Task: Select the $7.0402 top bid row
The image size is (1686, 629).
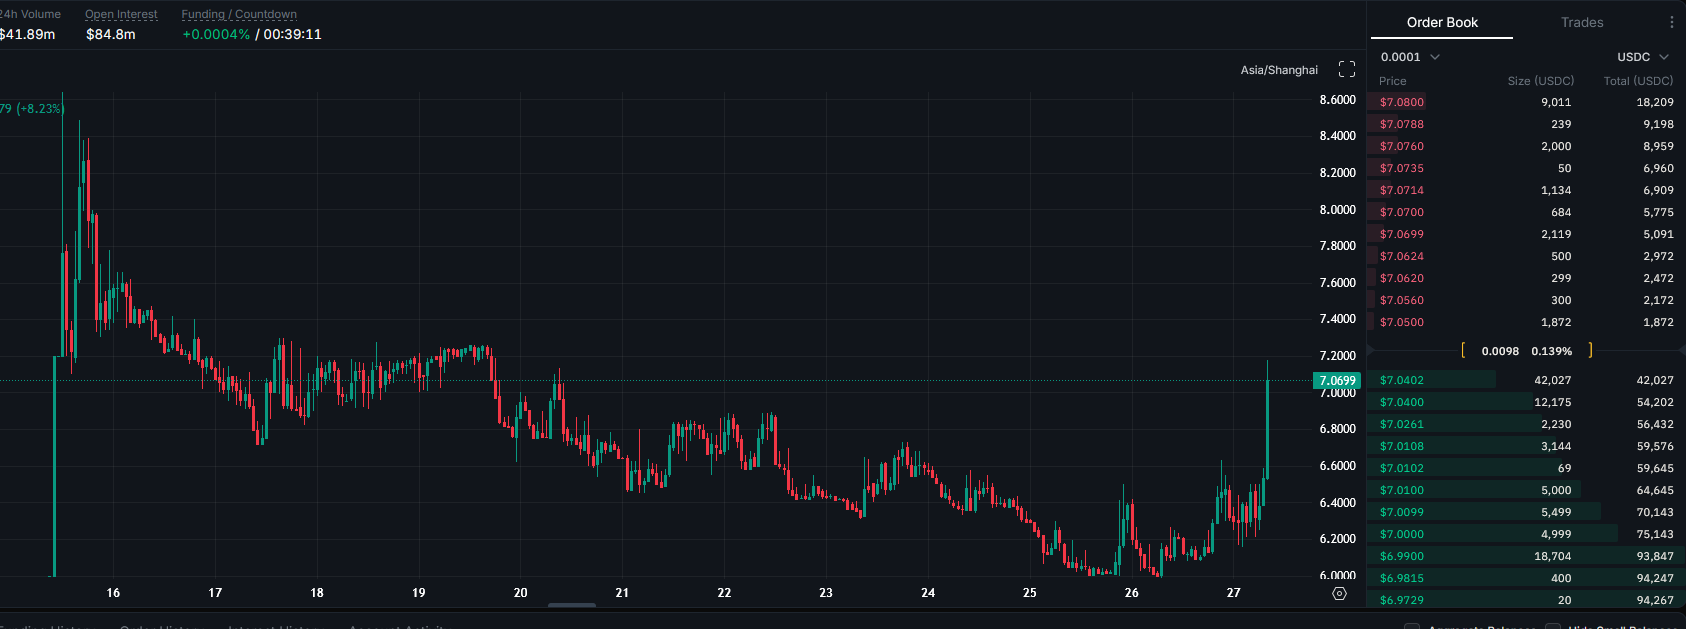Action: coord(1526,380)
